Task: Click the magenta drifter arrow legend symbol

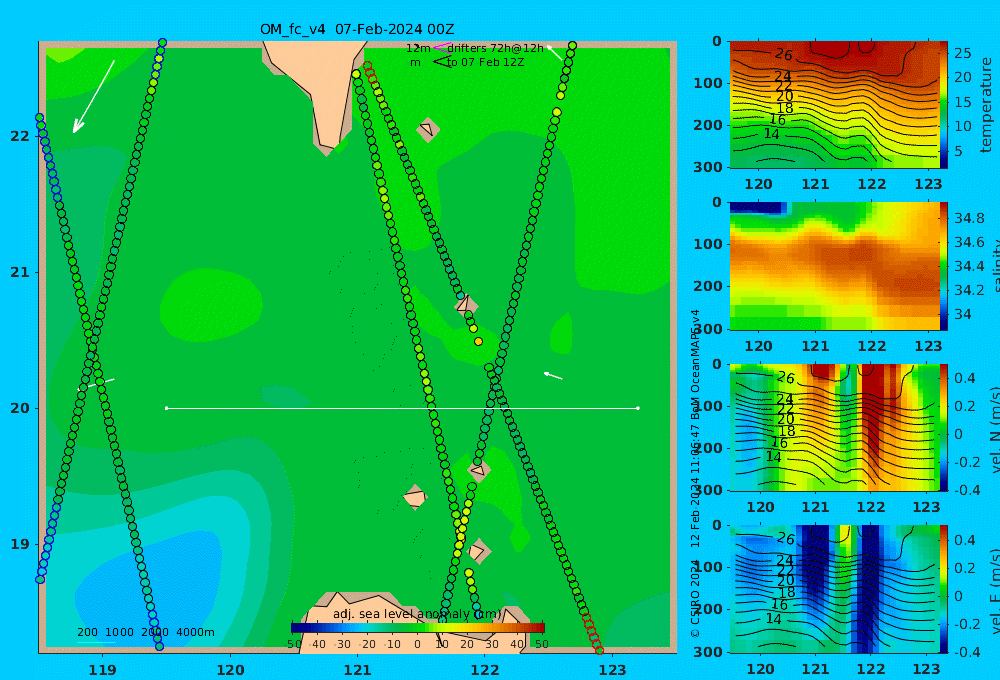Action: pyautogui.click(x=441, y=47)
